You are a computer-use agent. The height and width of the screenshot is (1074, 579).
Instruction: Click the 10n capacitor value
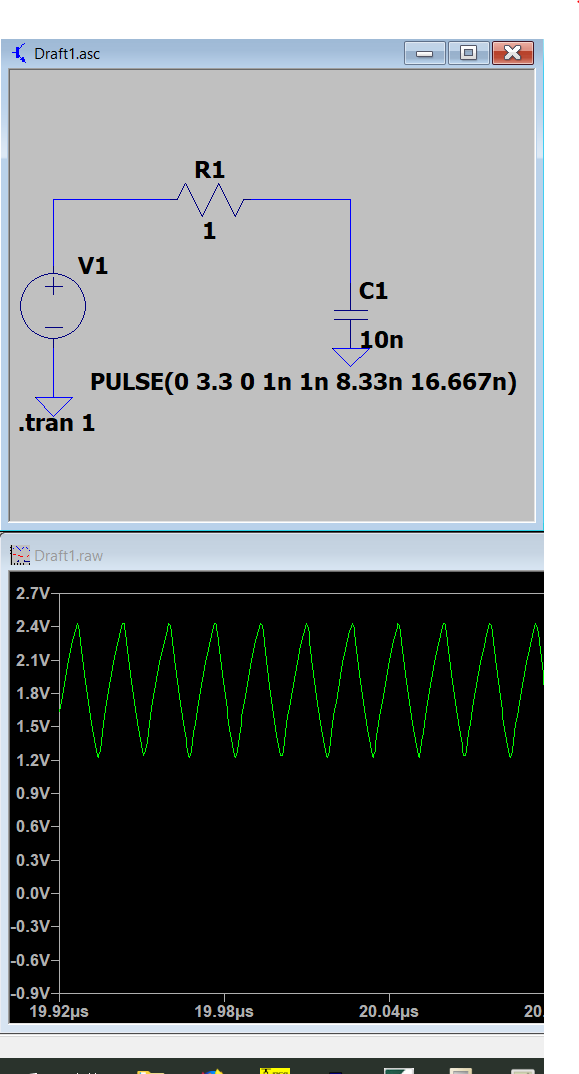point(382,339)
